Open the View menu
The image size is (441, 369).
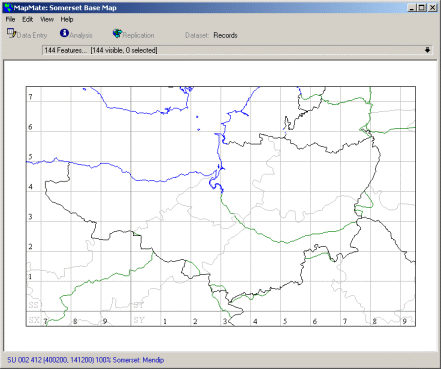coord(47,19)
